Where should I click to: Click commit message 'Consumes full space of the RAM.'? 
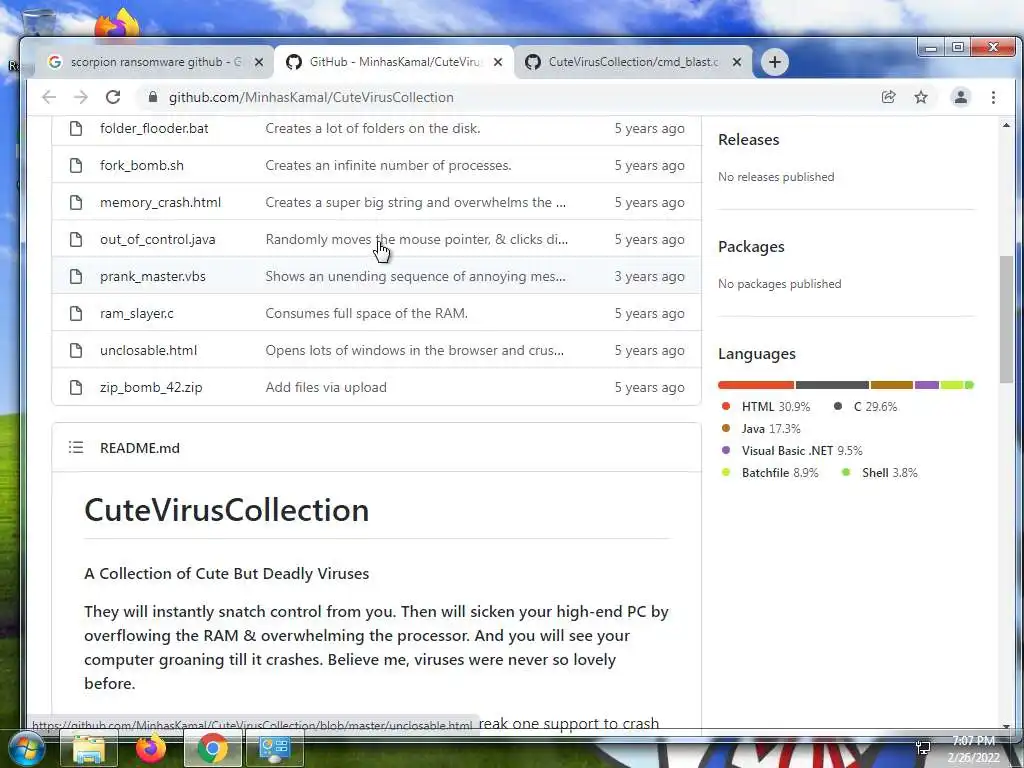366,313
